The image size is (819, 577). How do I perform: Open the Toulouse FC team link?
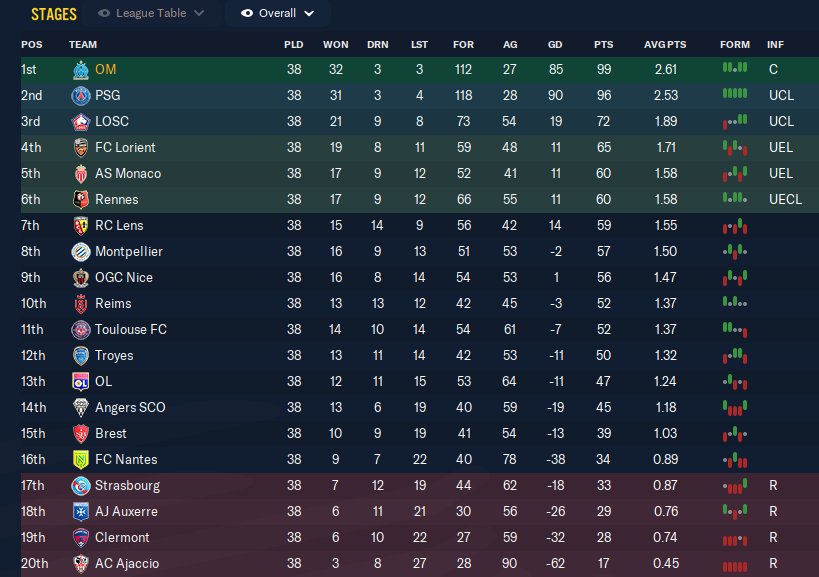pyautogui.click(x=131, y=330)
